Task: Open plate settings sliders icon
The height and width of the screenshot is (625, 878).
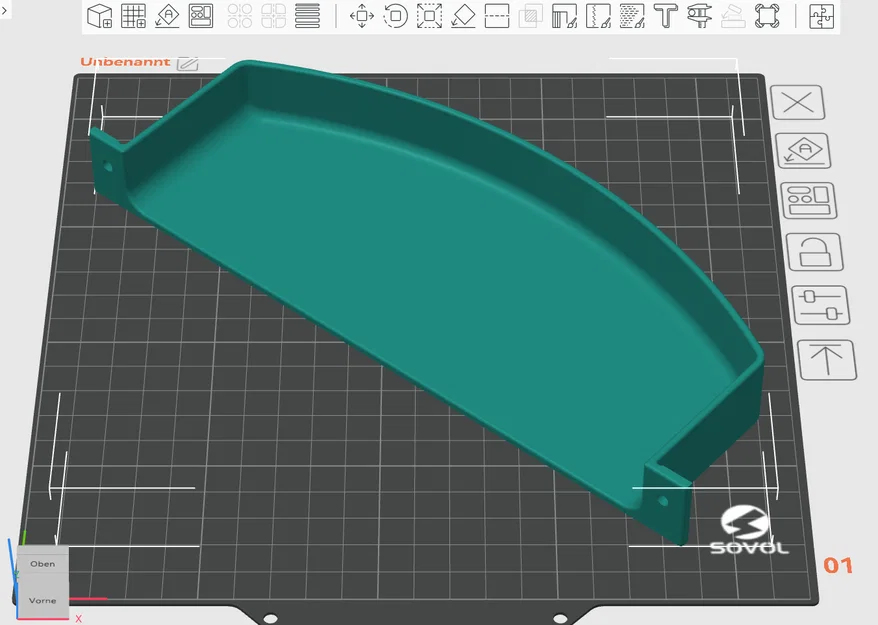Action: coord(821,305)
